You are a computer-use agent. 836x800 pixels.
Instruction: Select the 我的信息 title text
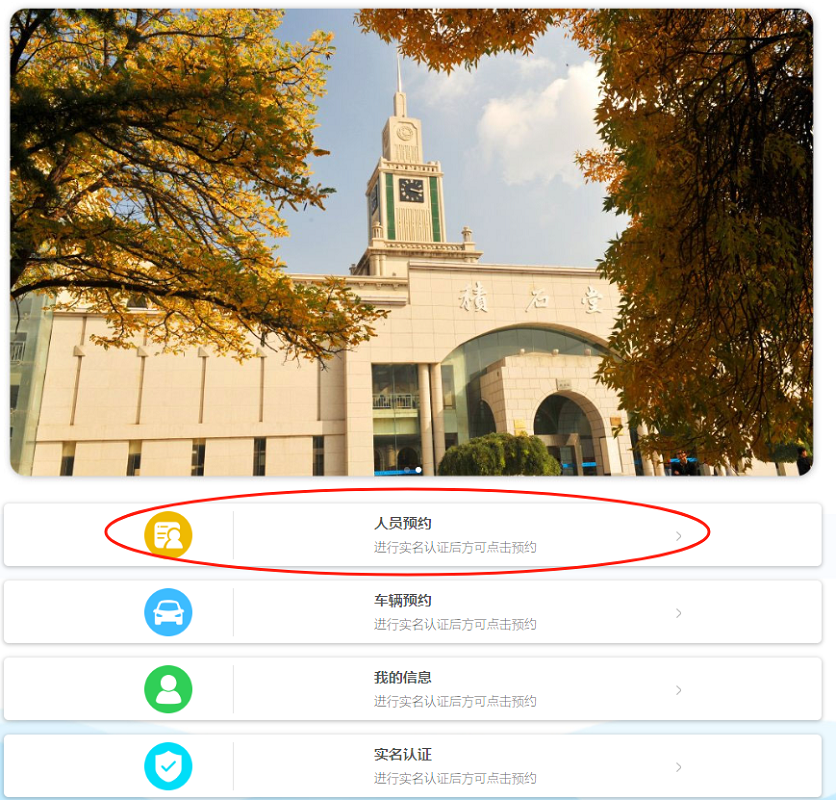tap(403, 677)
